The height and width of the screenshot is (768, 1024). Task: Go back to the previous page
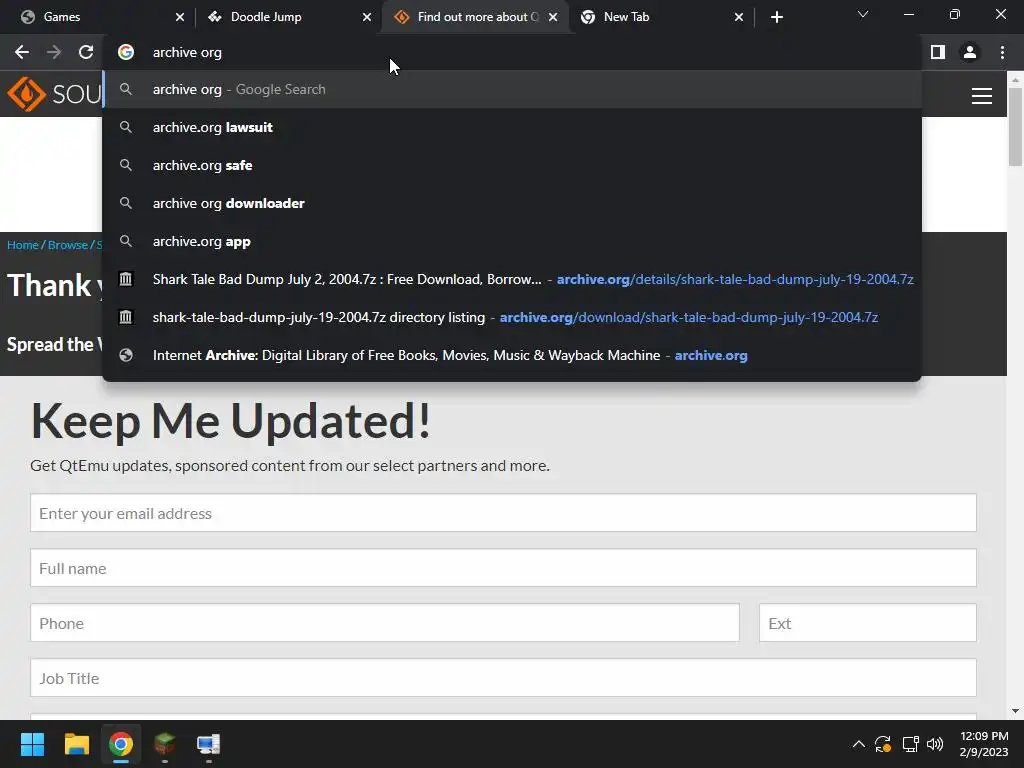[x=22, y=52]
